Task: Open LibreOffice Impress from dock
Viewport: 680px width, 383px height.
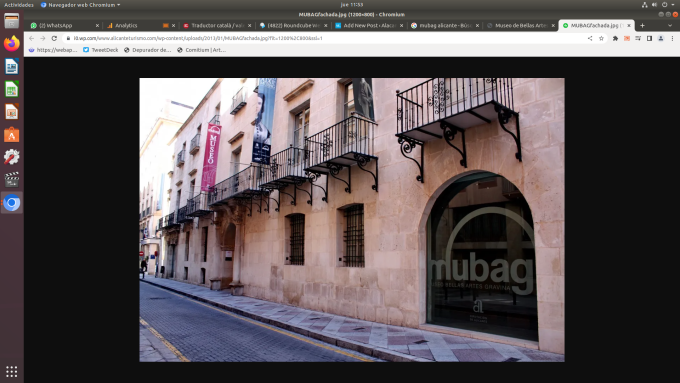Action: pos(12,112)
